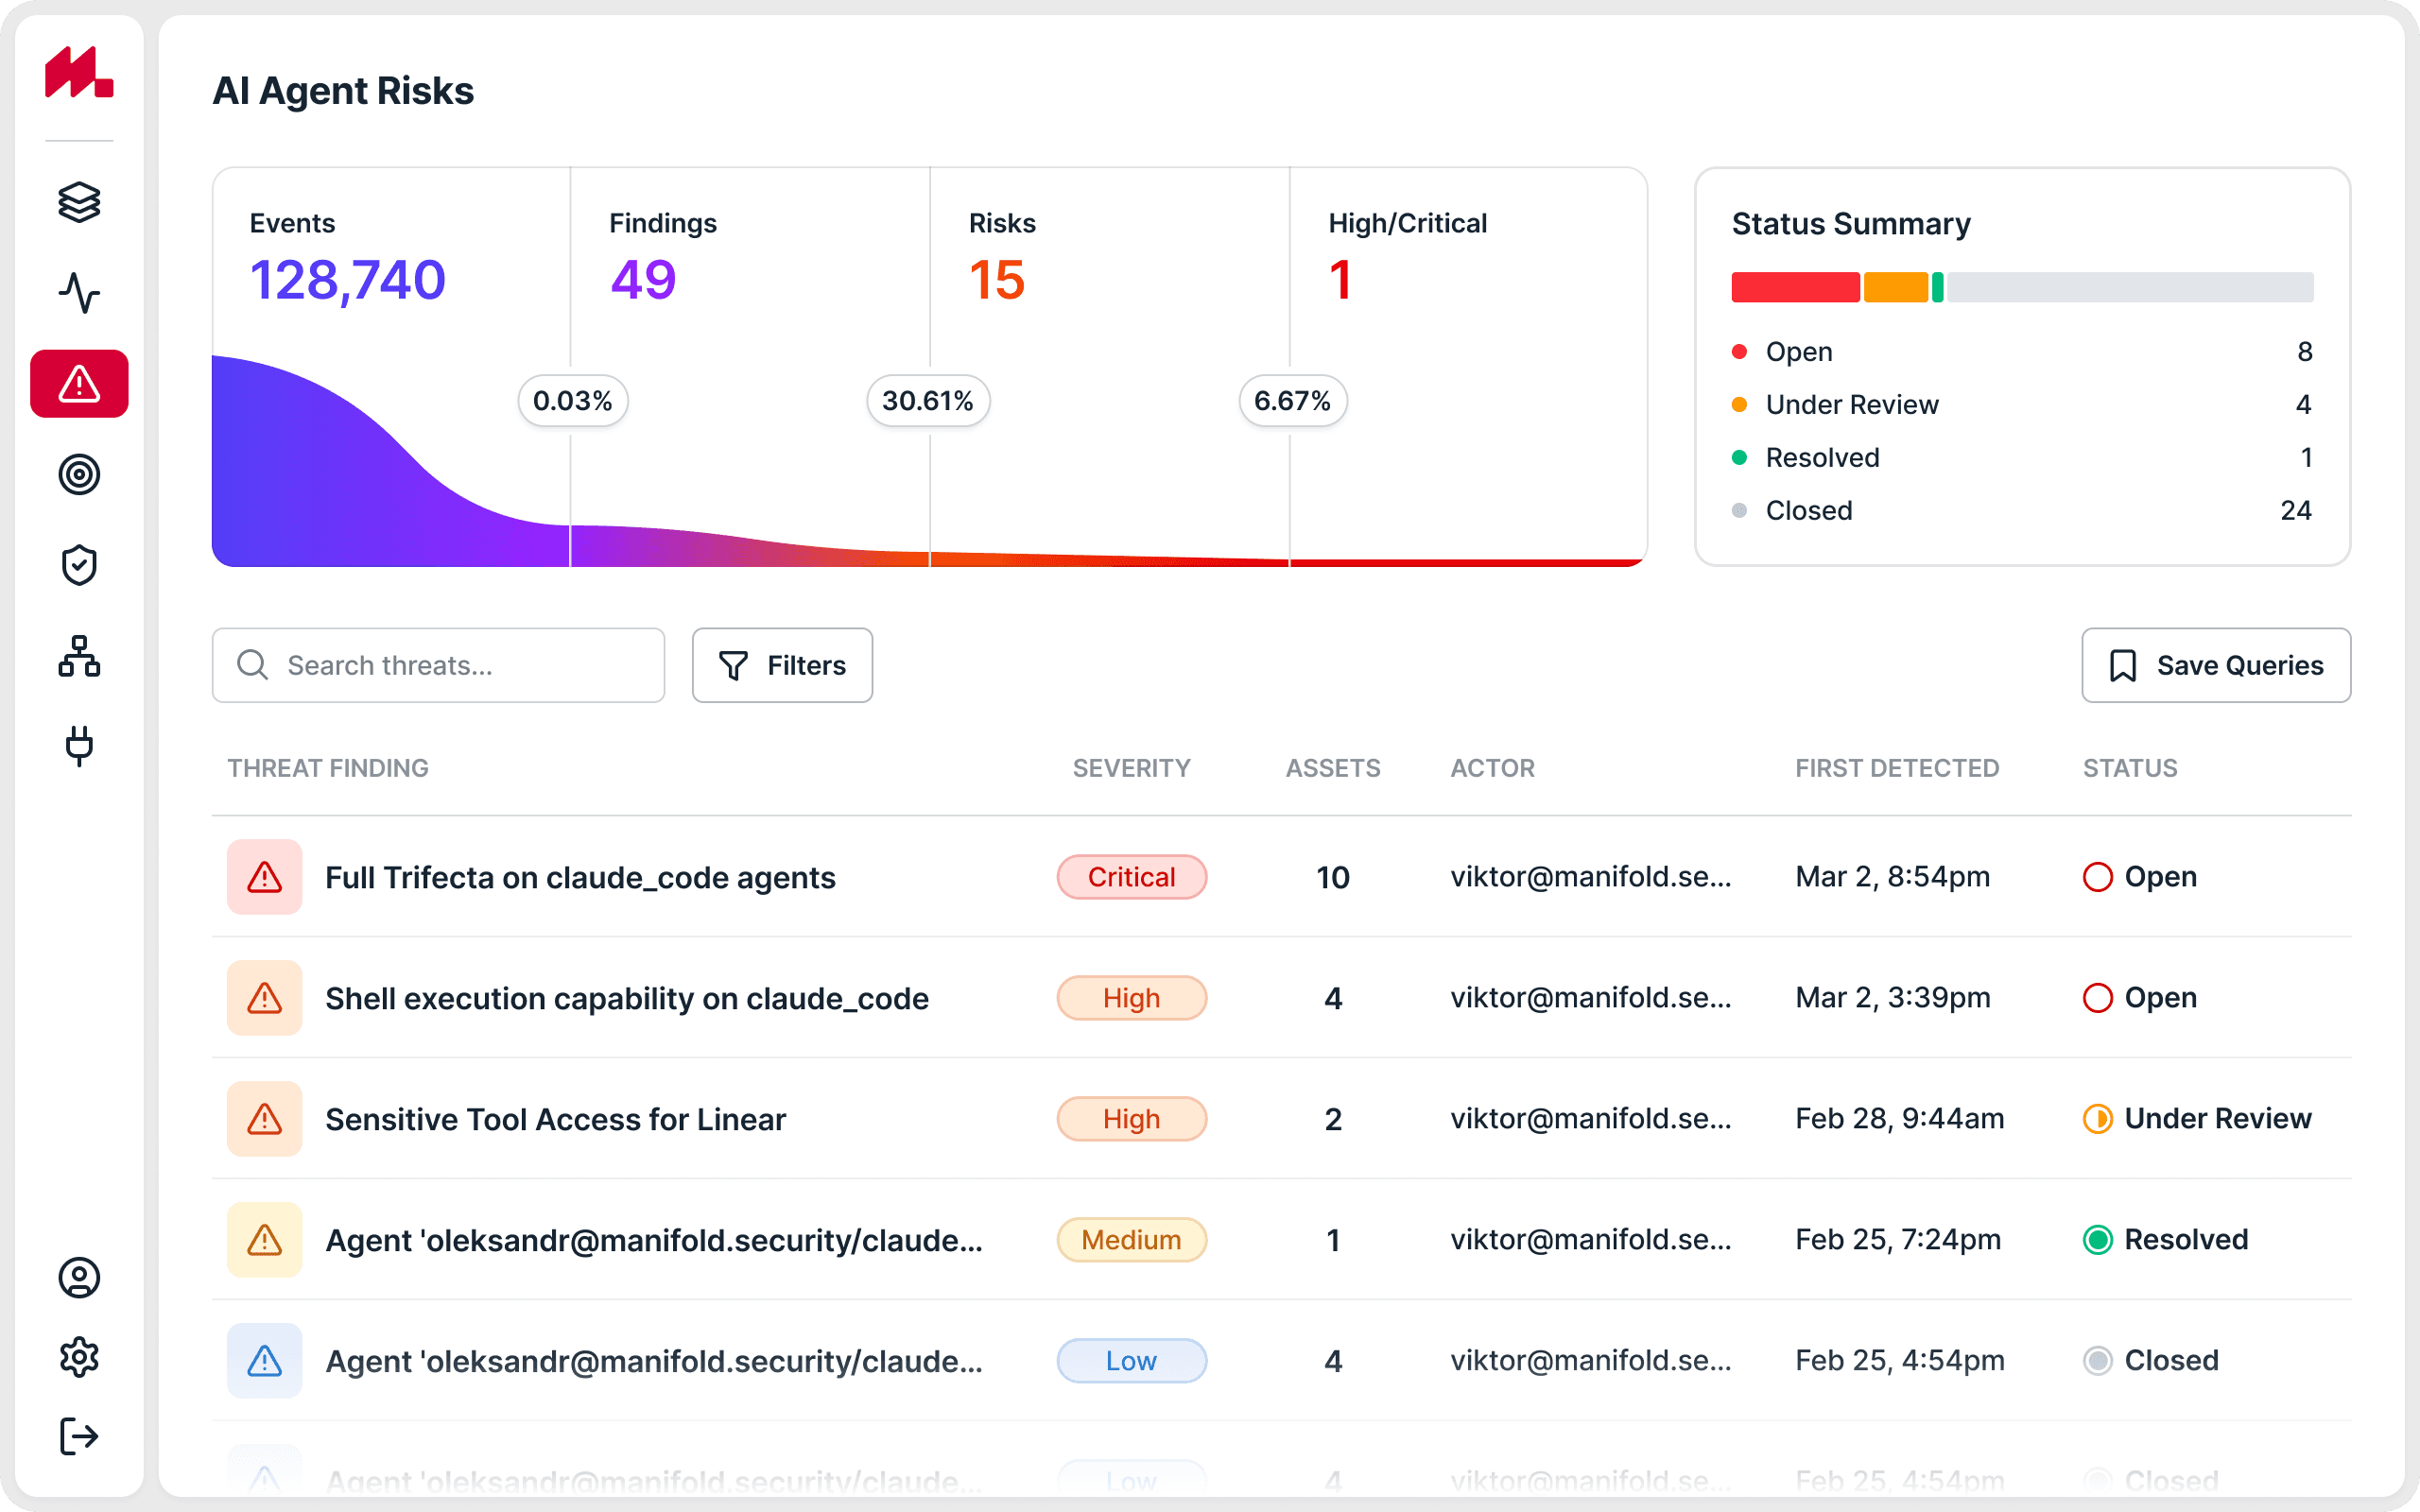Sort by the First Detected column header
The width and height of the screenshot is (2420, 1512).
[x=1896, y=768]
